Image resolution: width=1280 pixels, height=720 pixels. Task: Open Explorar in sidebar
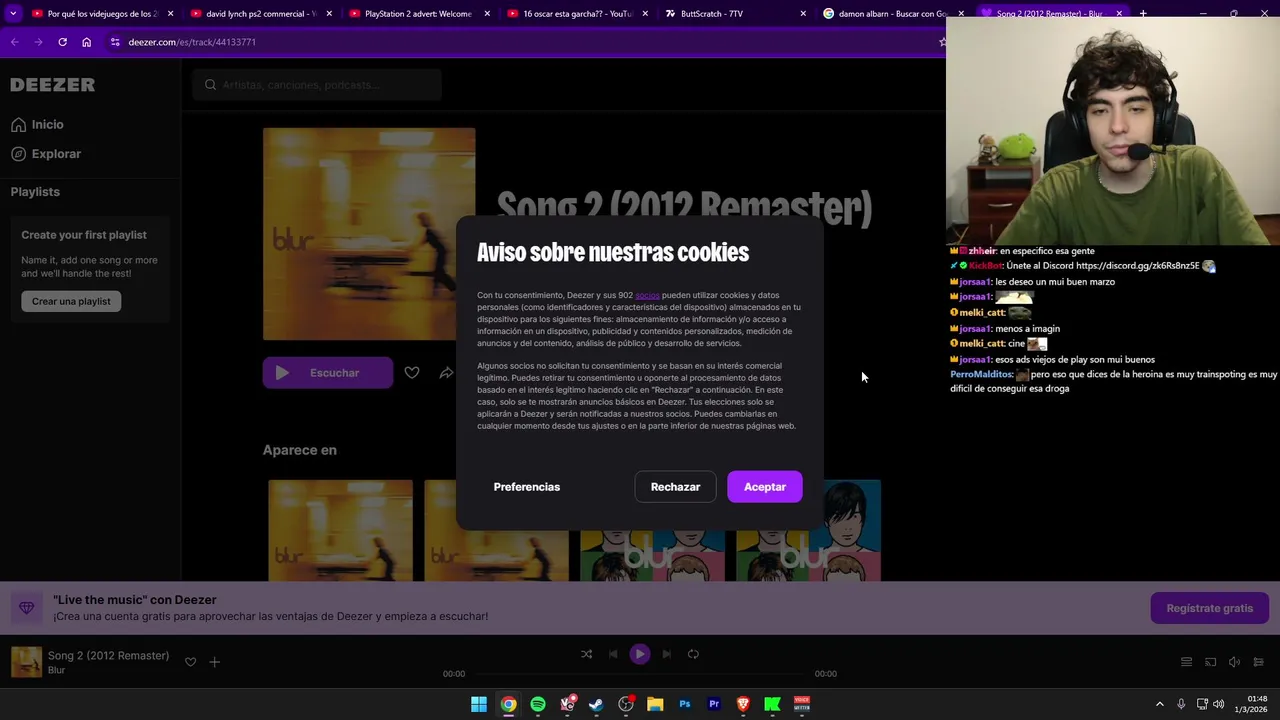pos(46,154)
